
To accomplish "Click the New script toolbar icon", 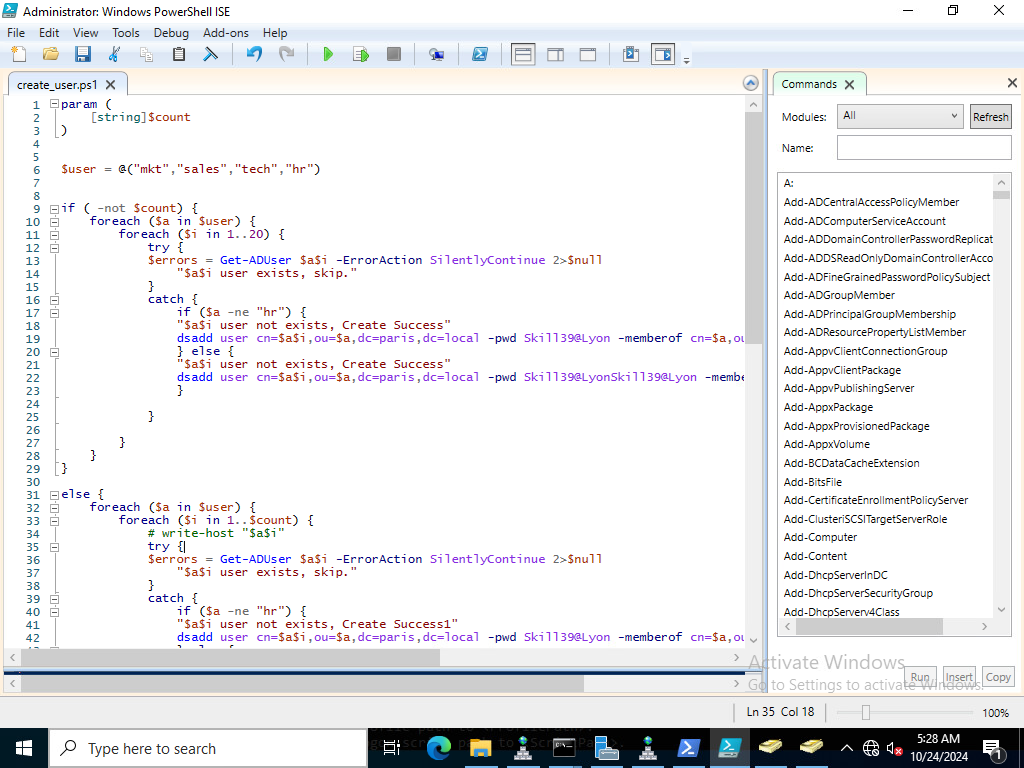I will click(19, 54).
